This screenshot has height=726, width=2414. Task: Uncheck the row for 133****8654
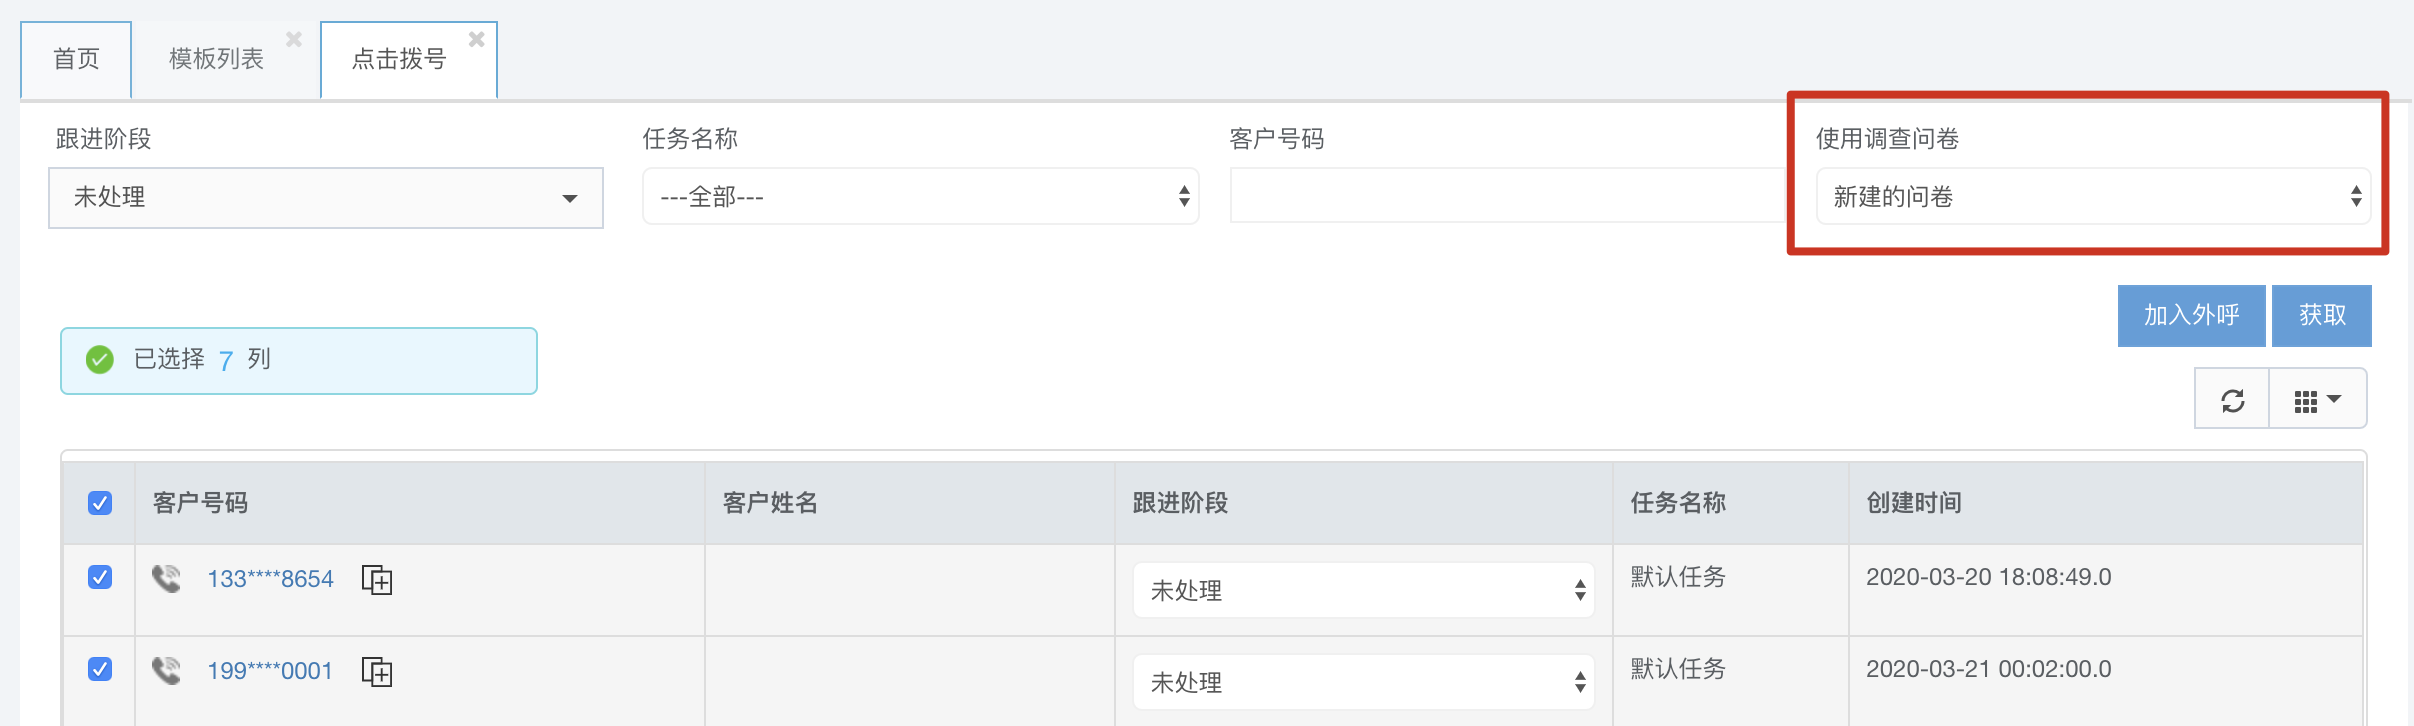pos(100,577)
